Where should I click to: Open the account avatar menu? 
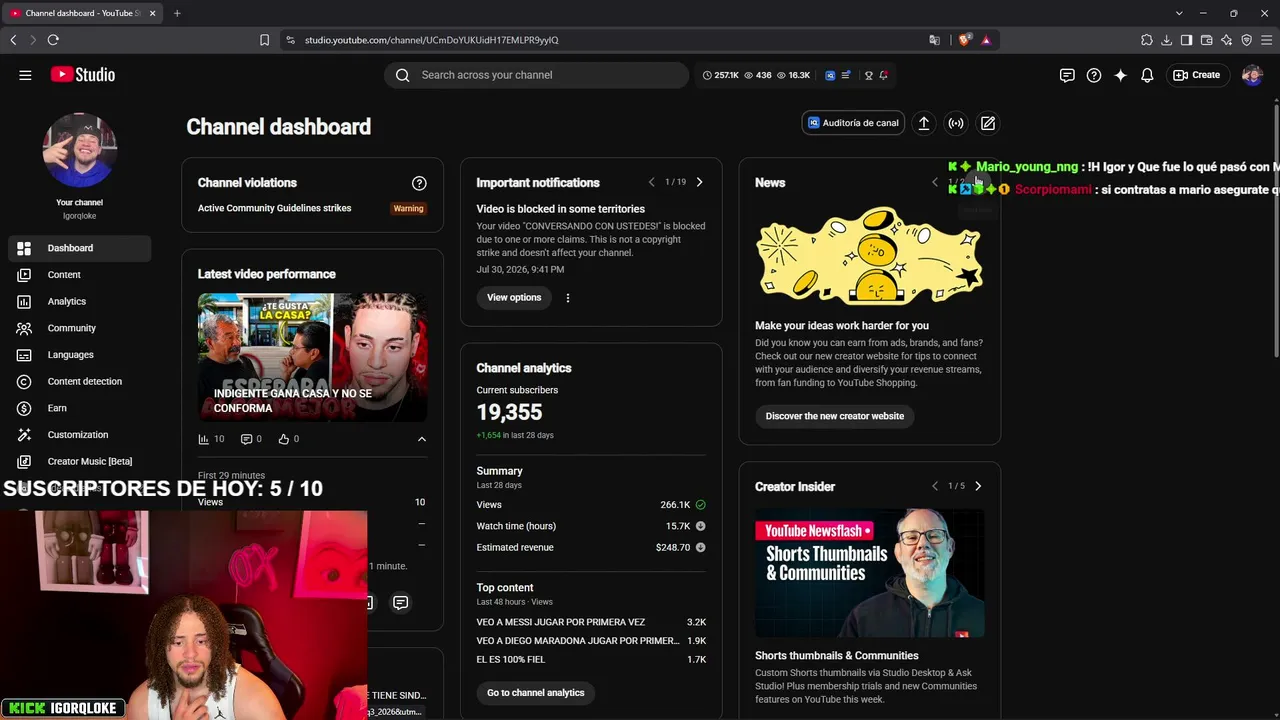coord(1252,75)
